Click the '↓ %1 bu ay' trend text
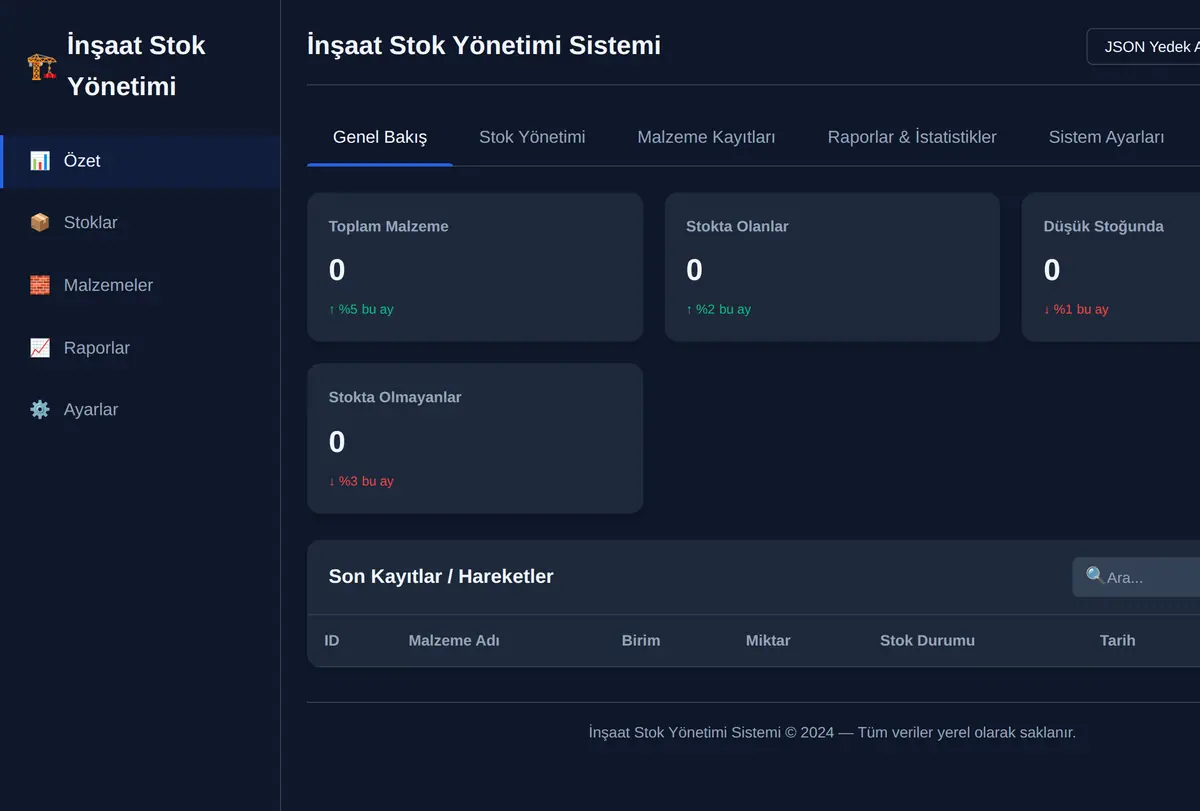 coord(1076,309)
